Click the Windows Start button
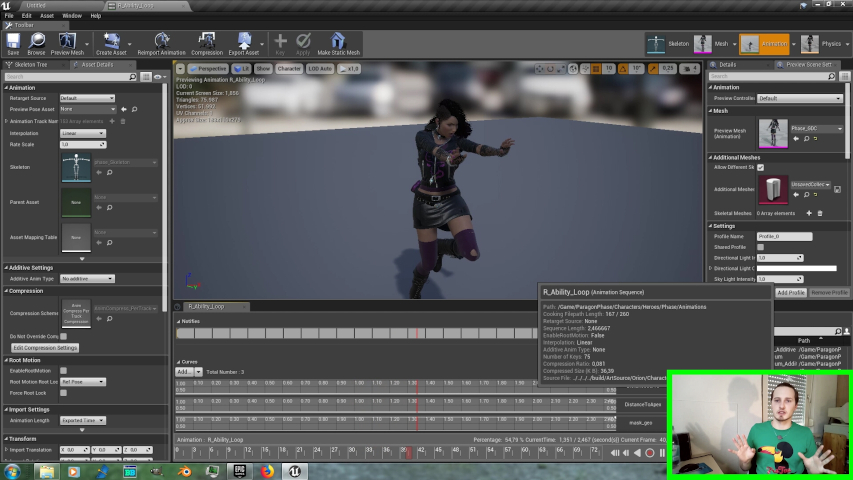This screenshot has height=480, width=853. tap(11, 471)
